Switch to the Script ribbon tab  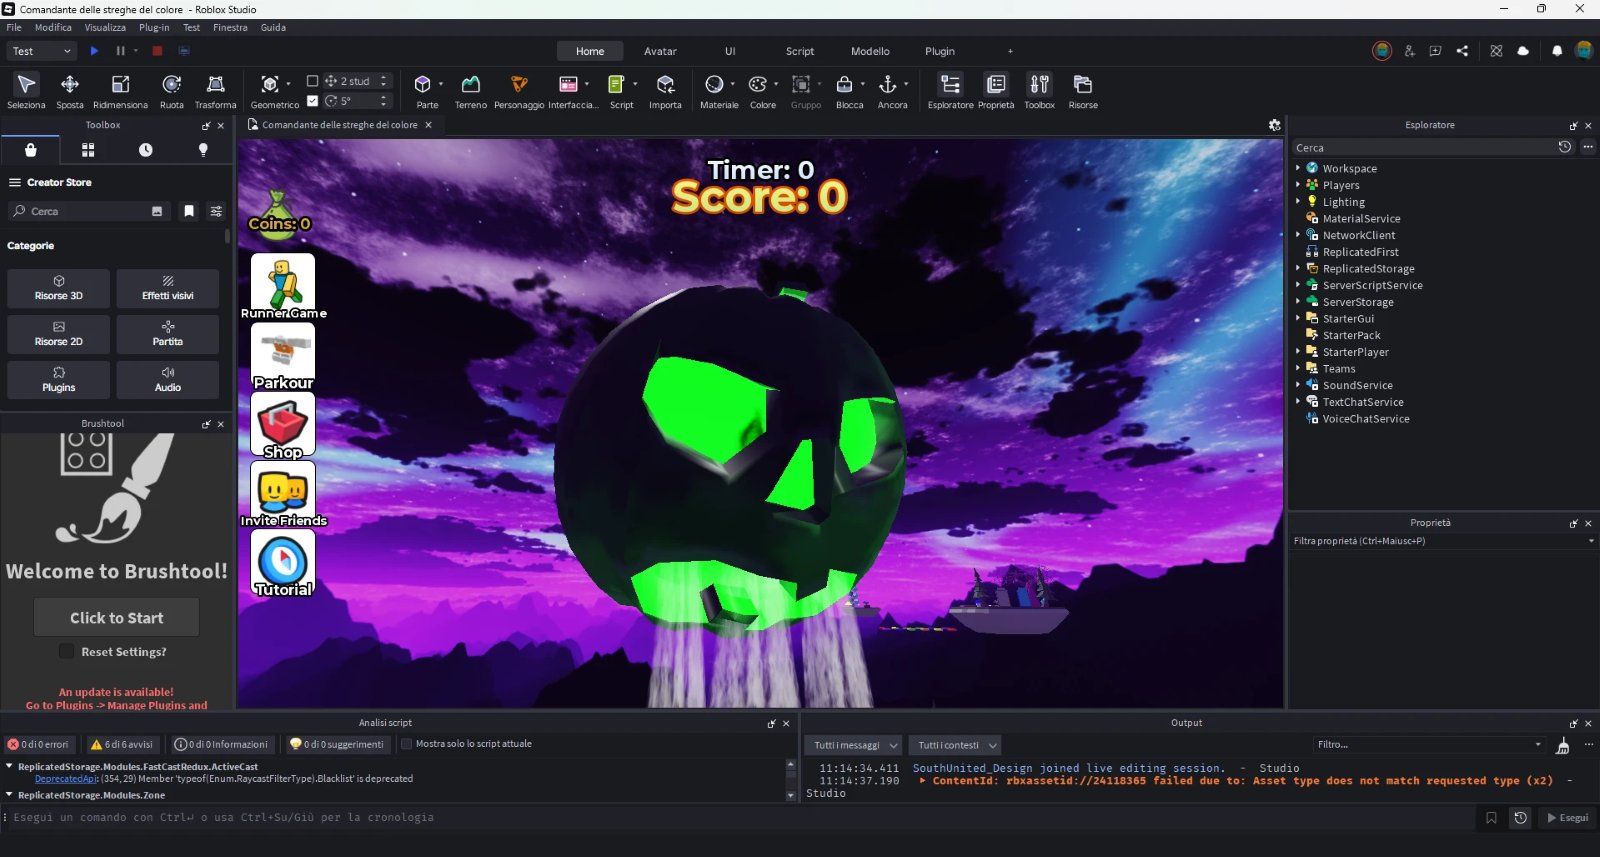pyautogui.click(x=800, y=51)
